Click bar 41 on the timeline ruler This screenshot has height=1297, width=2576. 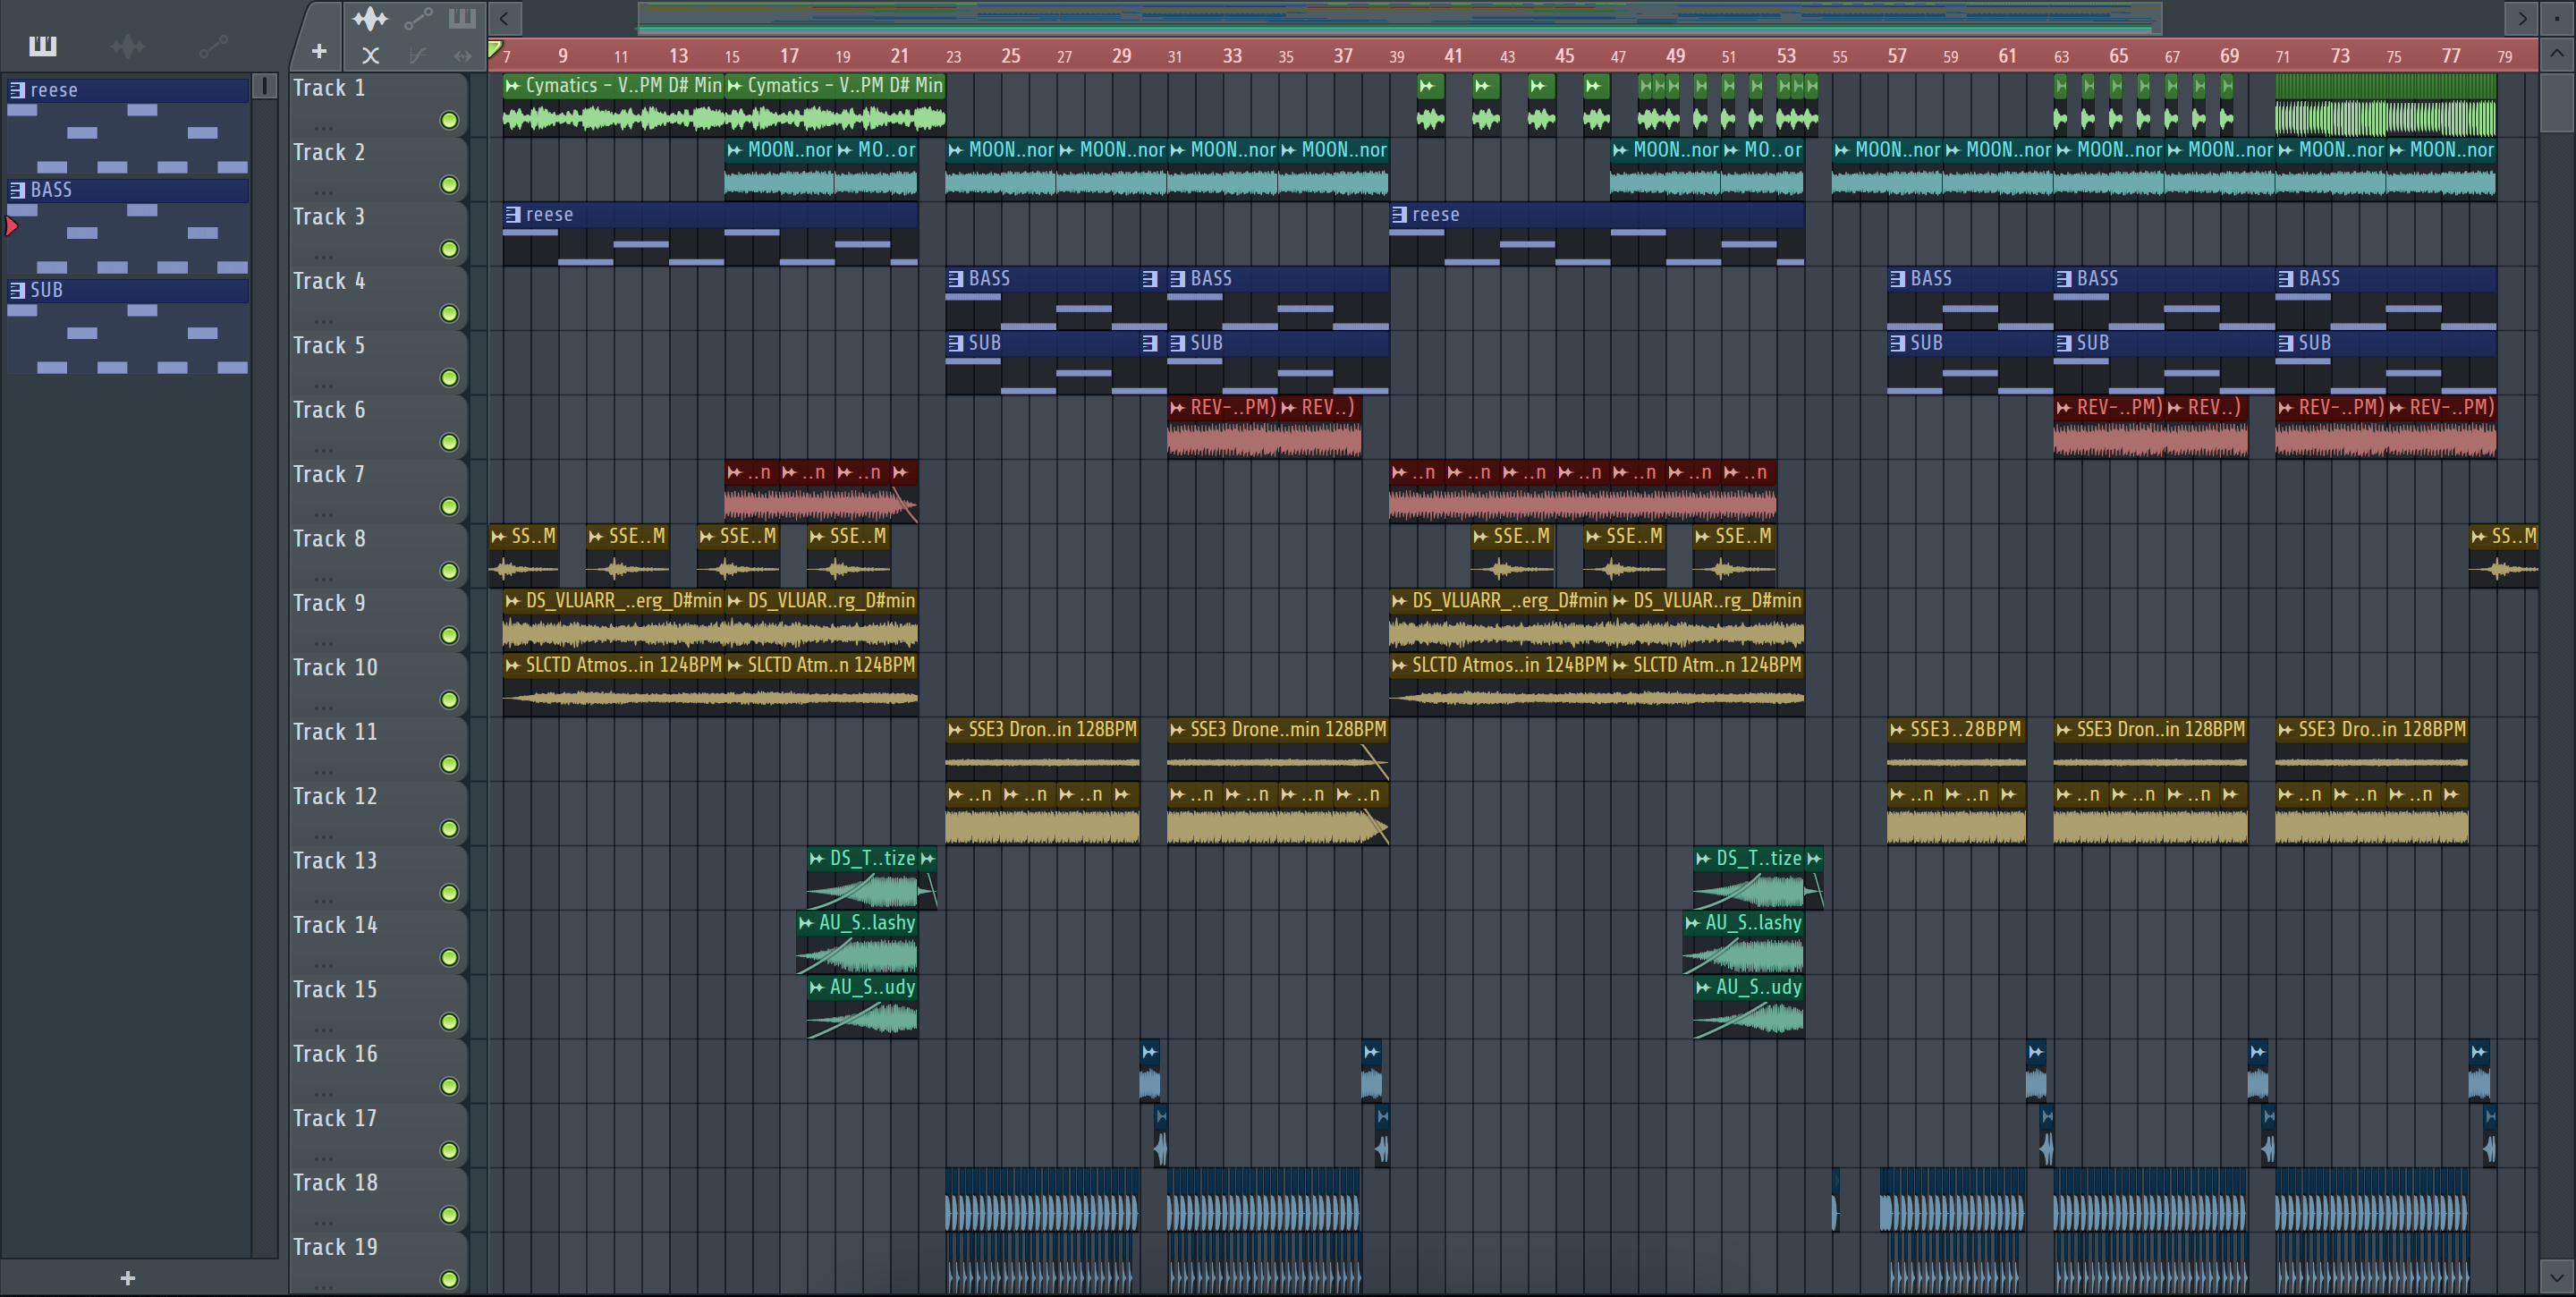click(x=1453, y=56)
